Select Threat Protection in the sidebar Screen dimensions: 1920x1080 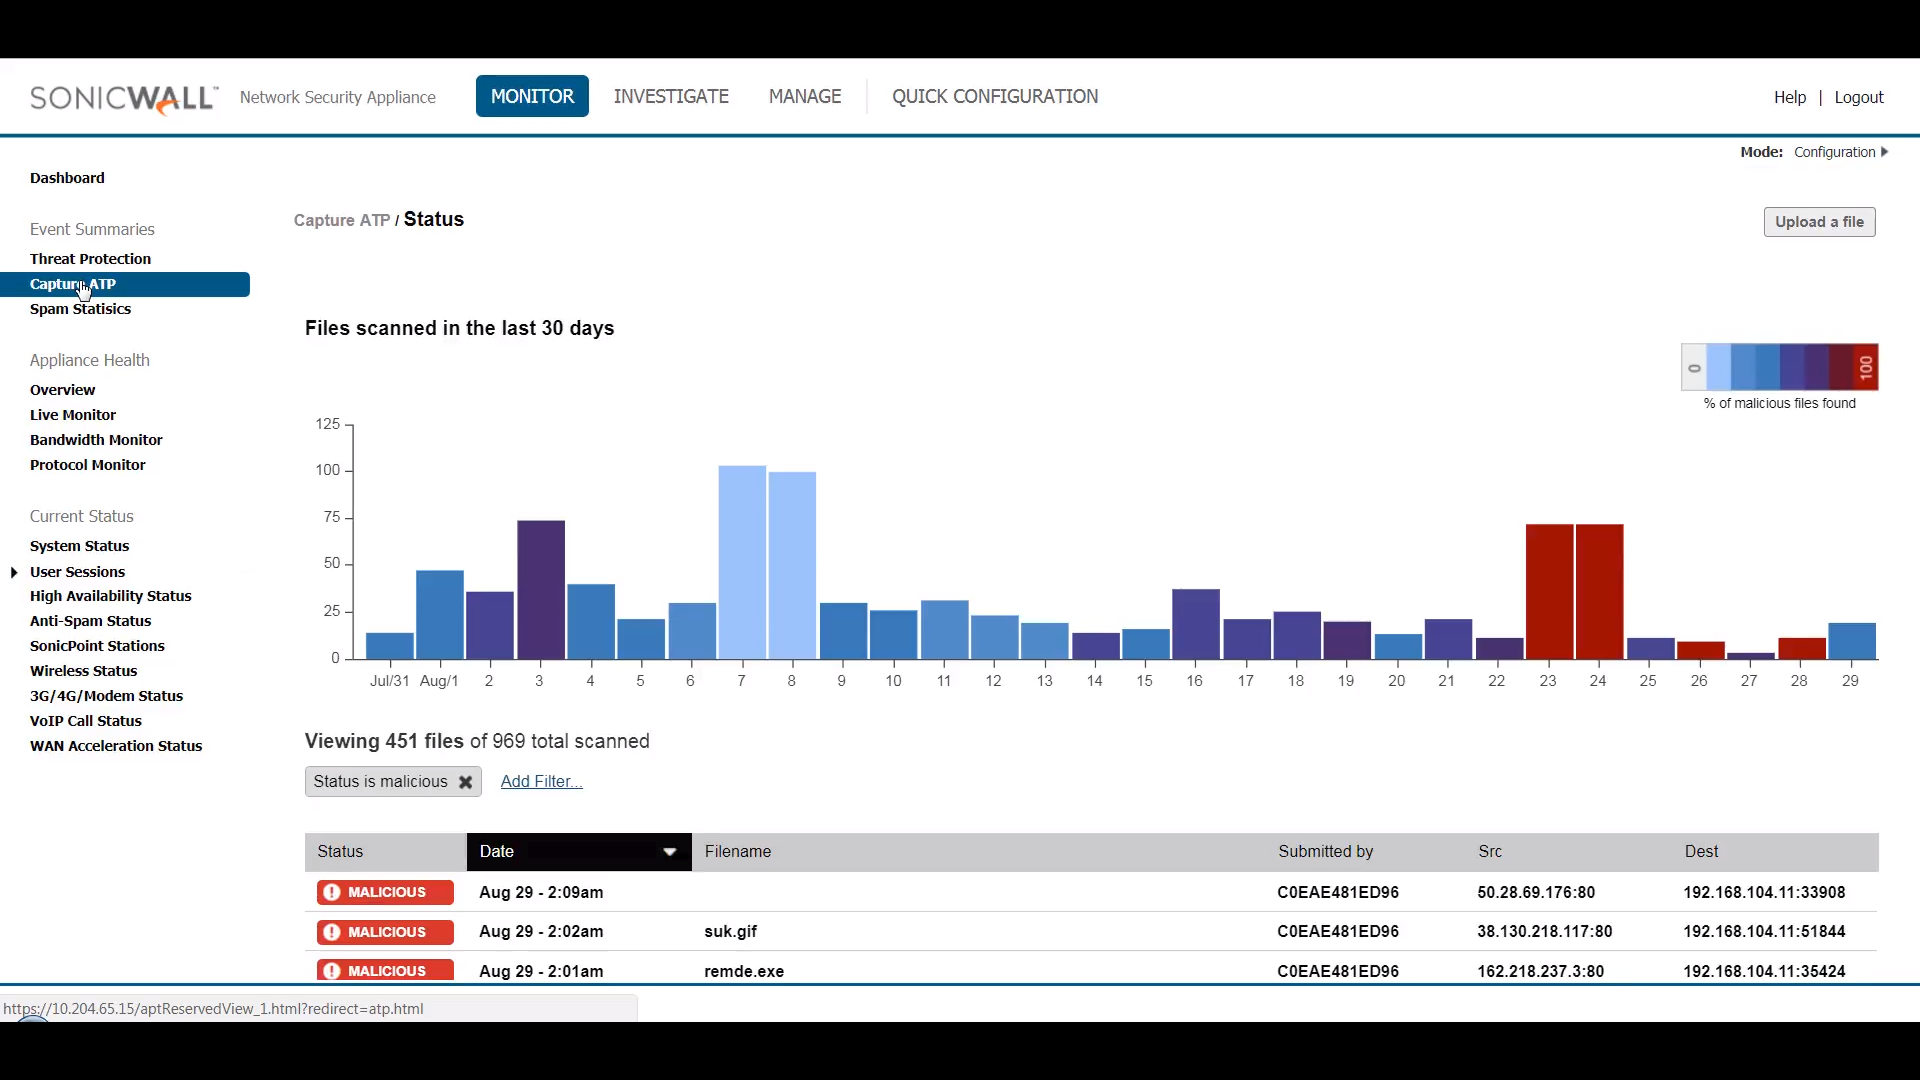90,259
